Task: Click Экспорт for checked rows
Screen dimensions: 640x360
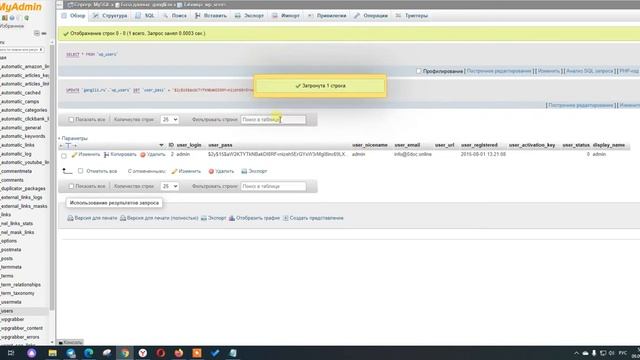Action: [x=254, y=171]
